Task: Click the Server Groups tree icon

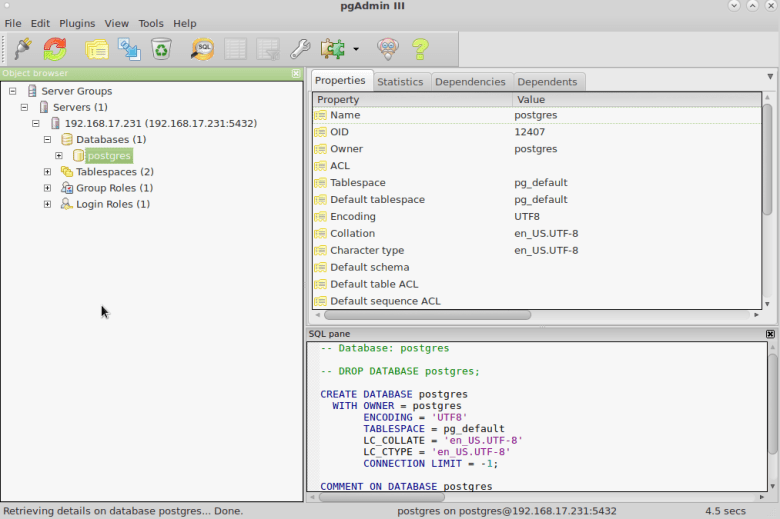Action: point(32,91)
